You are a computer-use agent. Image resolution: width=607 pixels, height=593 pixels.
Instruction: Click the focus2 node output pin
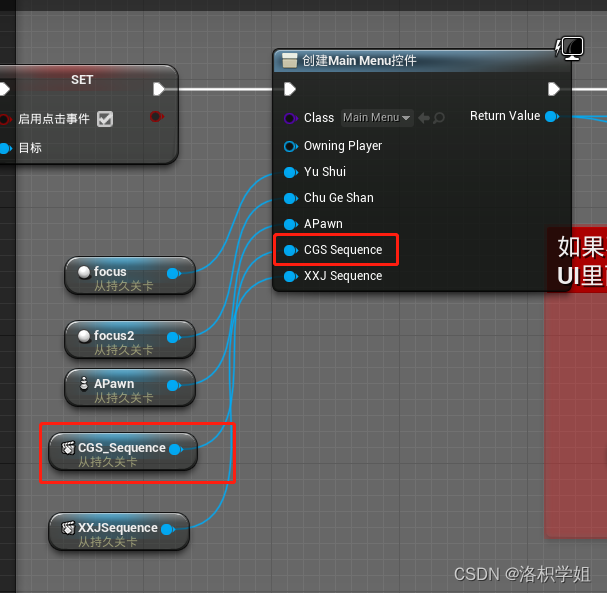[174, 338]
